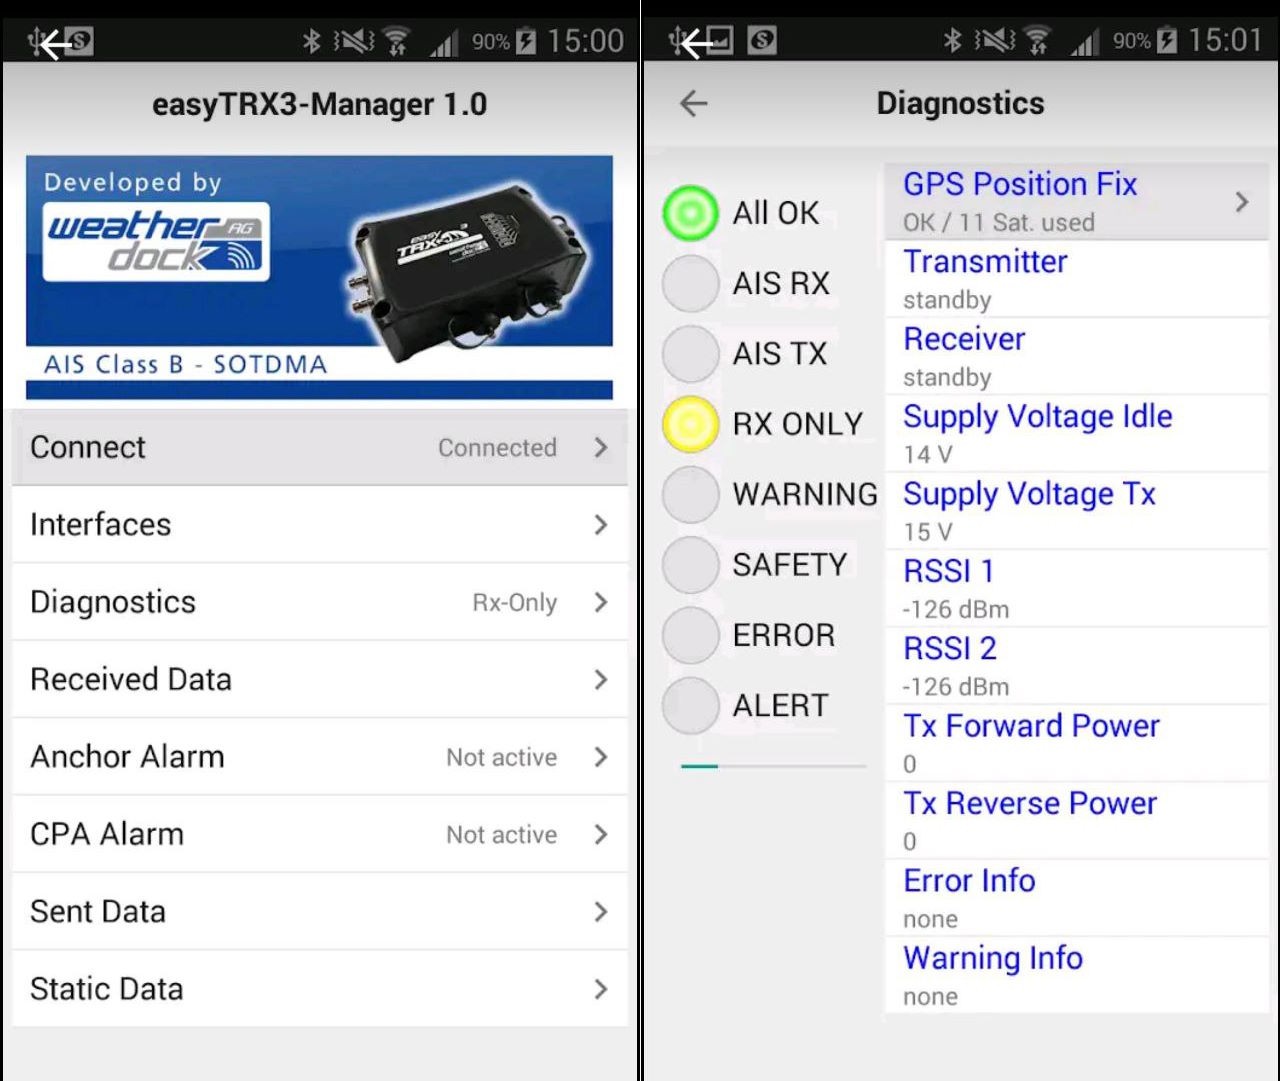This screenshot has height=1081, width=1280.
Task: Select the RSSI 2 item
Action: point(1077,666)
